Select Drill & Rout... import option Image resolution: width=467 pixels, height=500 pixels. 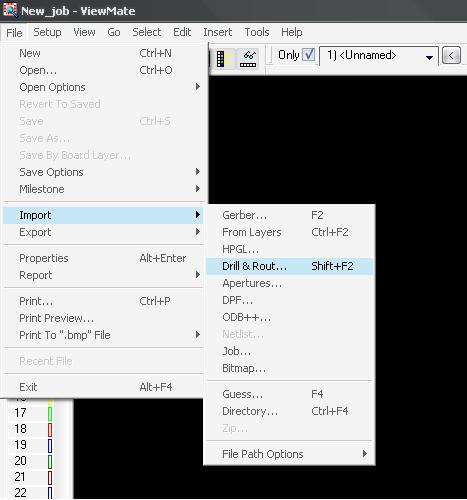point(289,266)
